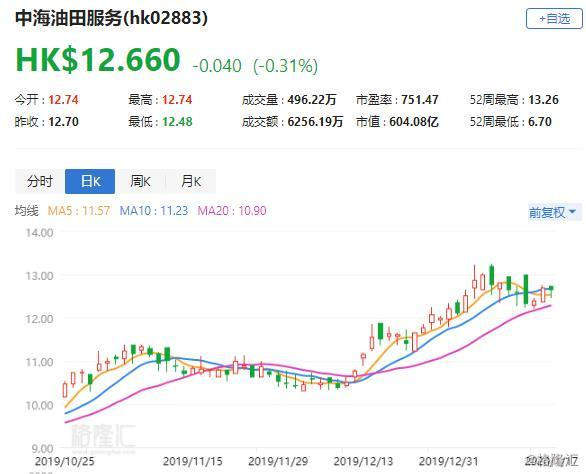Click the MA20 : 10.90 legend label
This screenshot has width=586, height=474.
click(x=232, y=210)
